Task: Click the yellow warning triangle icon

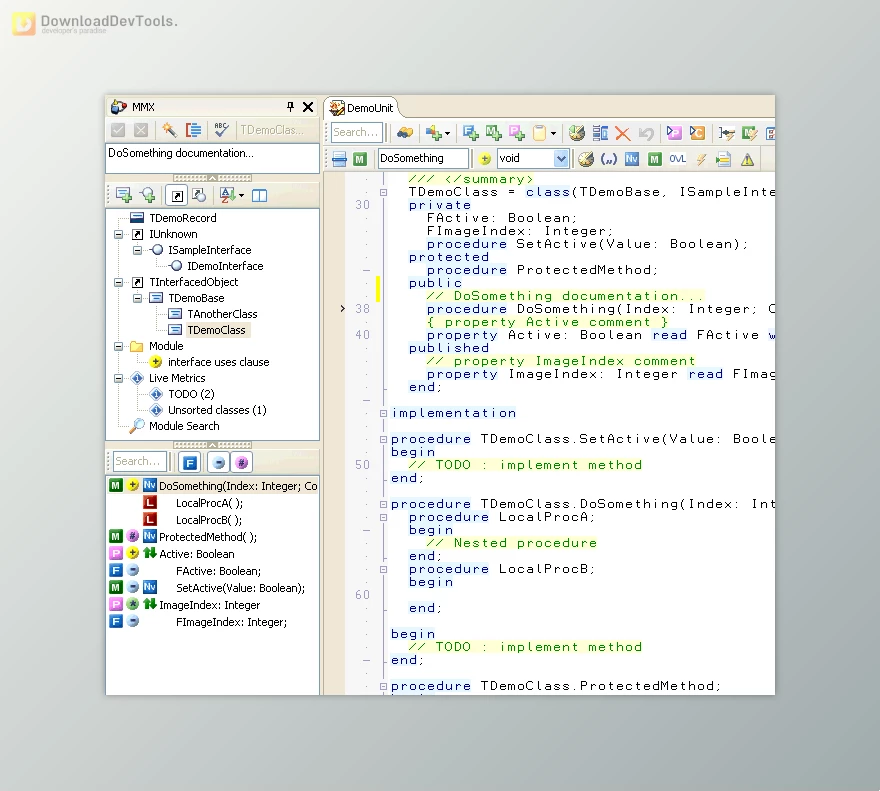Action: point(747,159)
